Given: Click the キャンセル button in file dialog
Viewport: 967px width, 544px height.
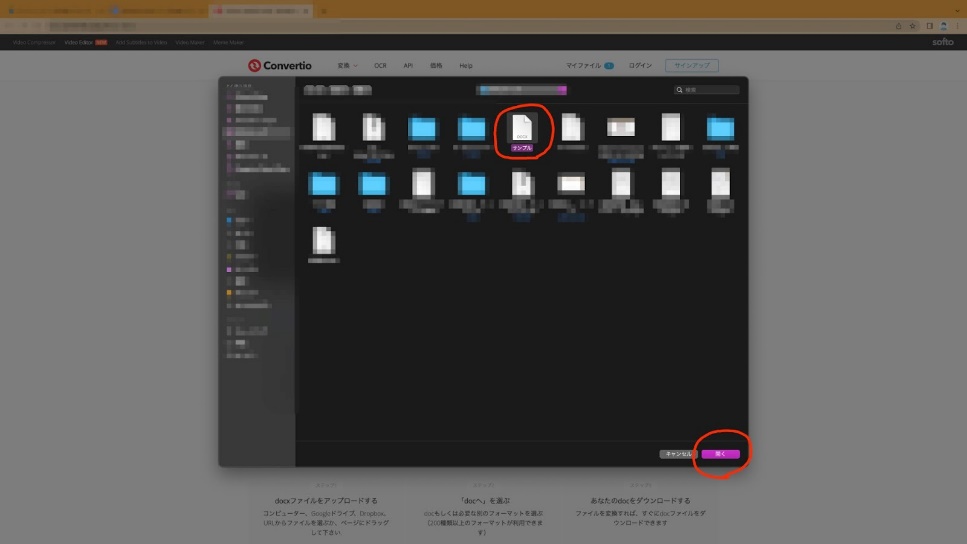Looking at the screenshot, I should pos(678,454).
